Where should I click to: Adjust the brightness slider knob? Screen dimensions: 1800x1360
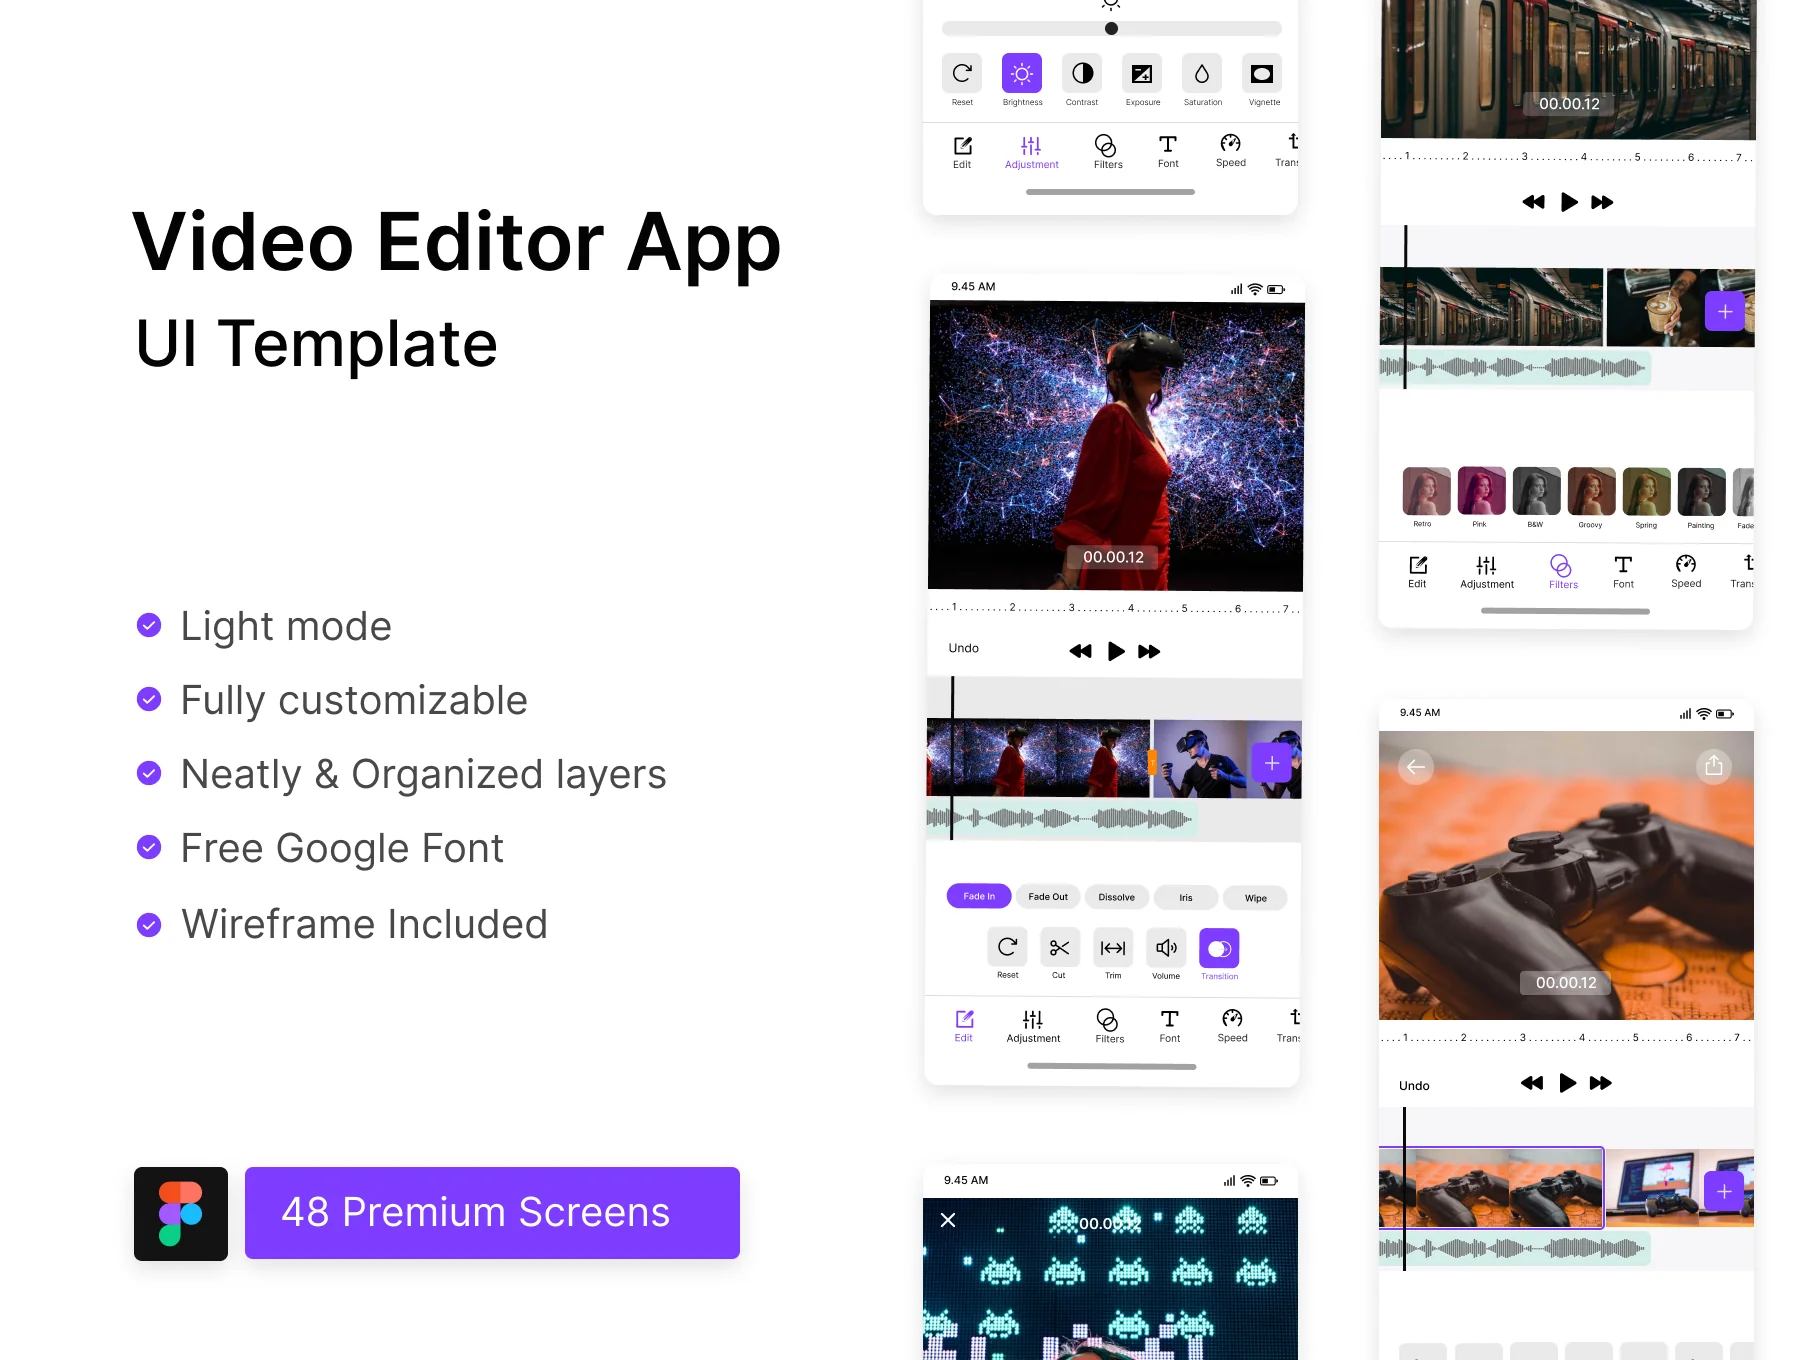[1111, 28]
